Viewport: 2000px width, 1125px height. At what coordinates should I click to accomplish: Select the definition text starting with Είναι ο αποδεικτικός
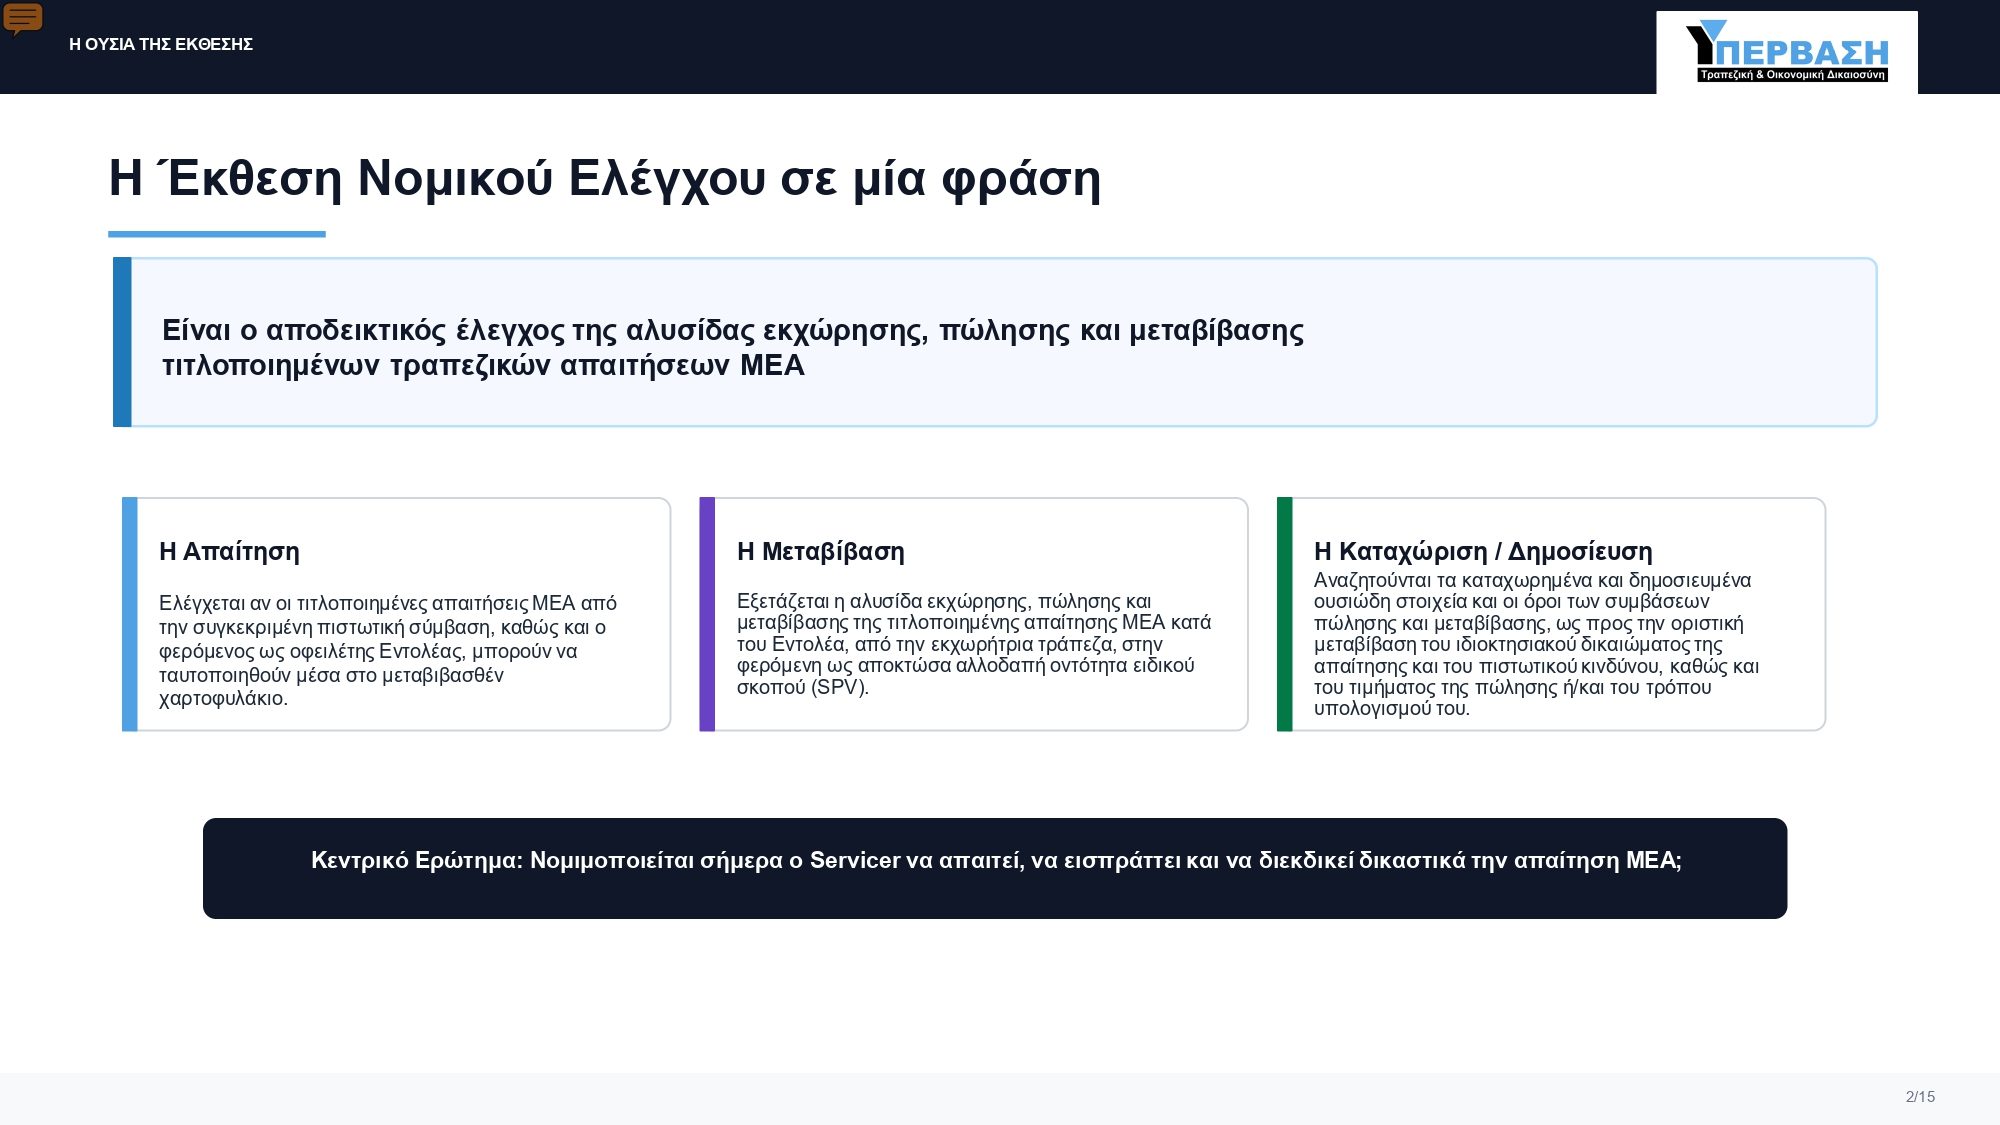point(733,347)
